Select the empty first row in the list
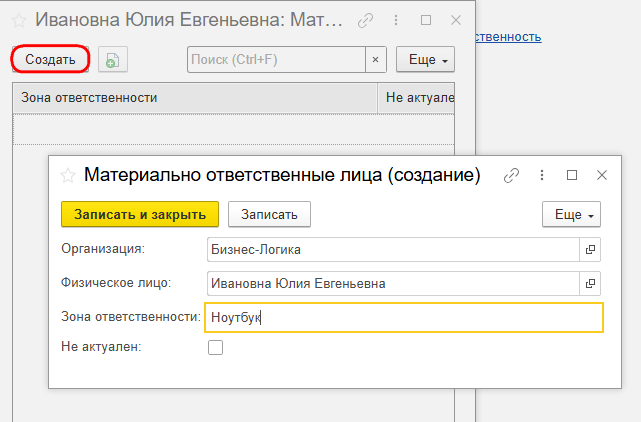The image size is (641, 422). click(x=233, y=129)
